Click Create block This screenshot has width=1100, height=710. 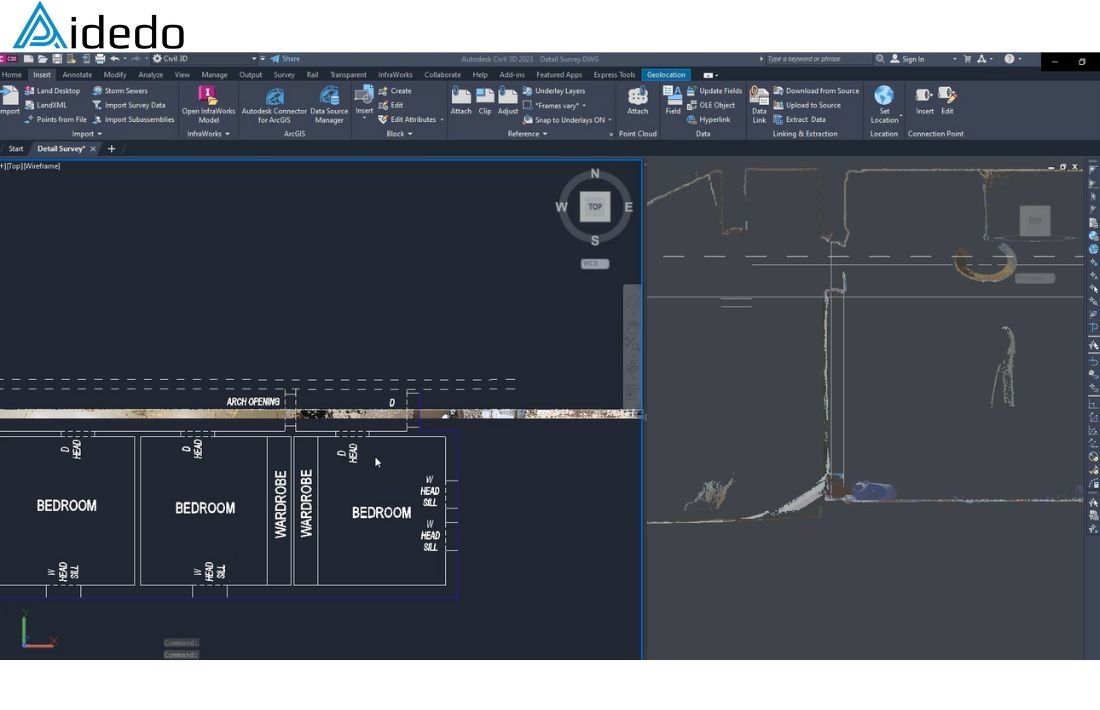pos(395,91)
